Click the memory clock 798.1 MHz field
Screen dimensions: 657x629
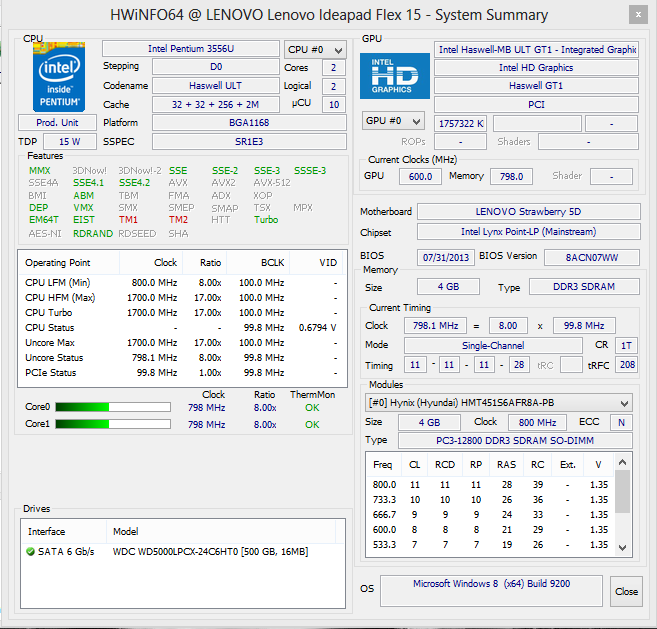[x=435, y=326]
